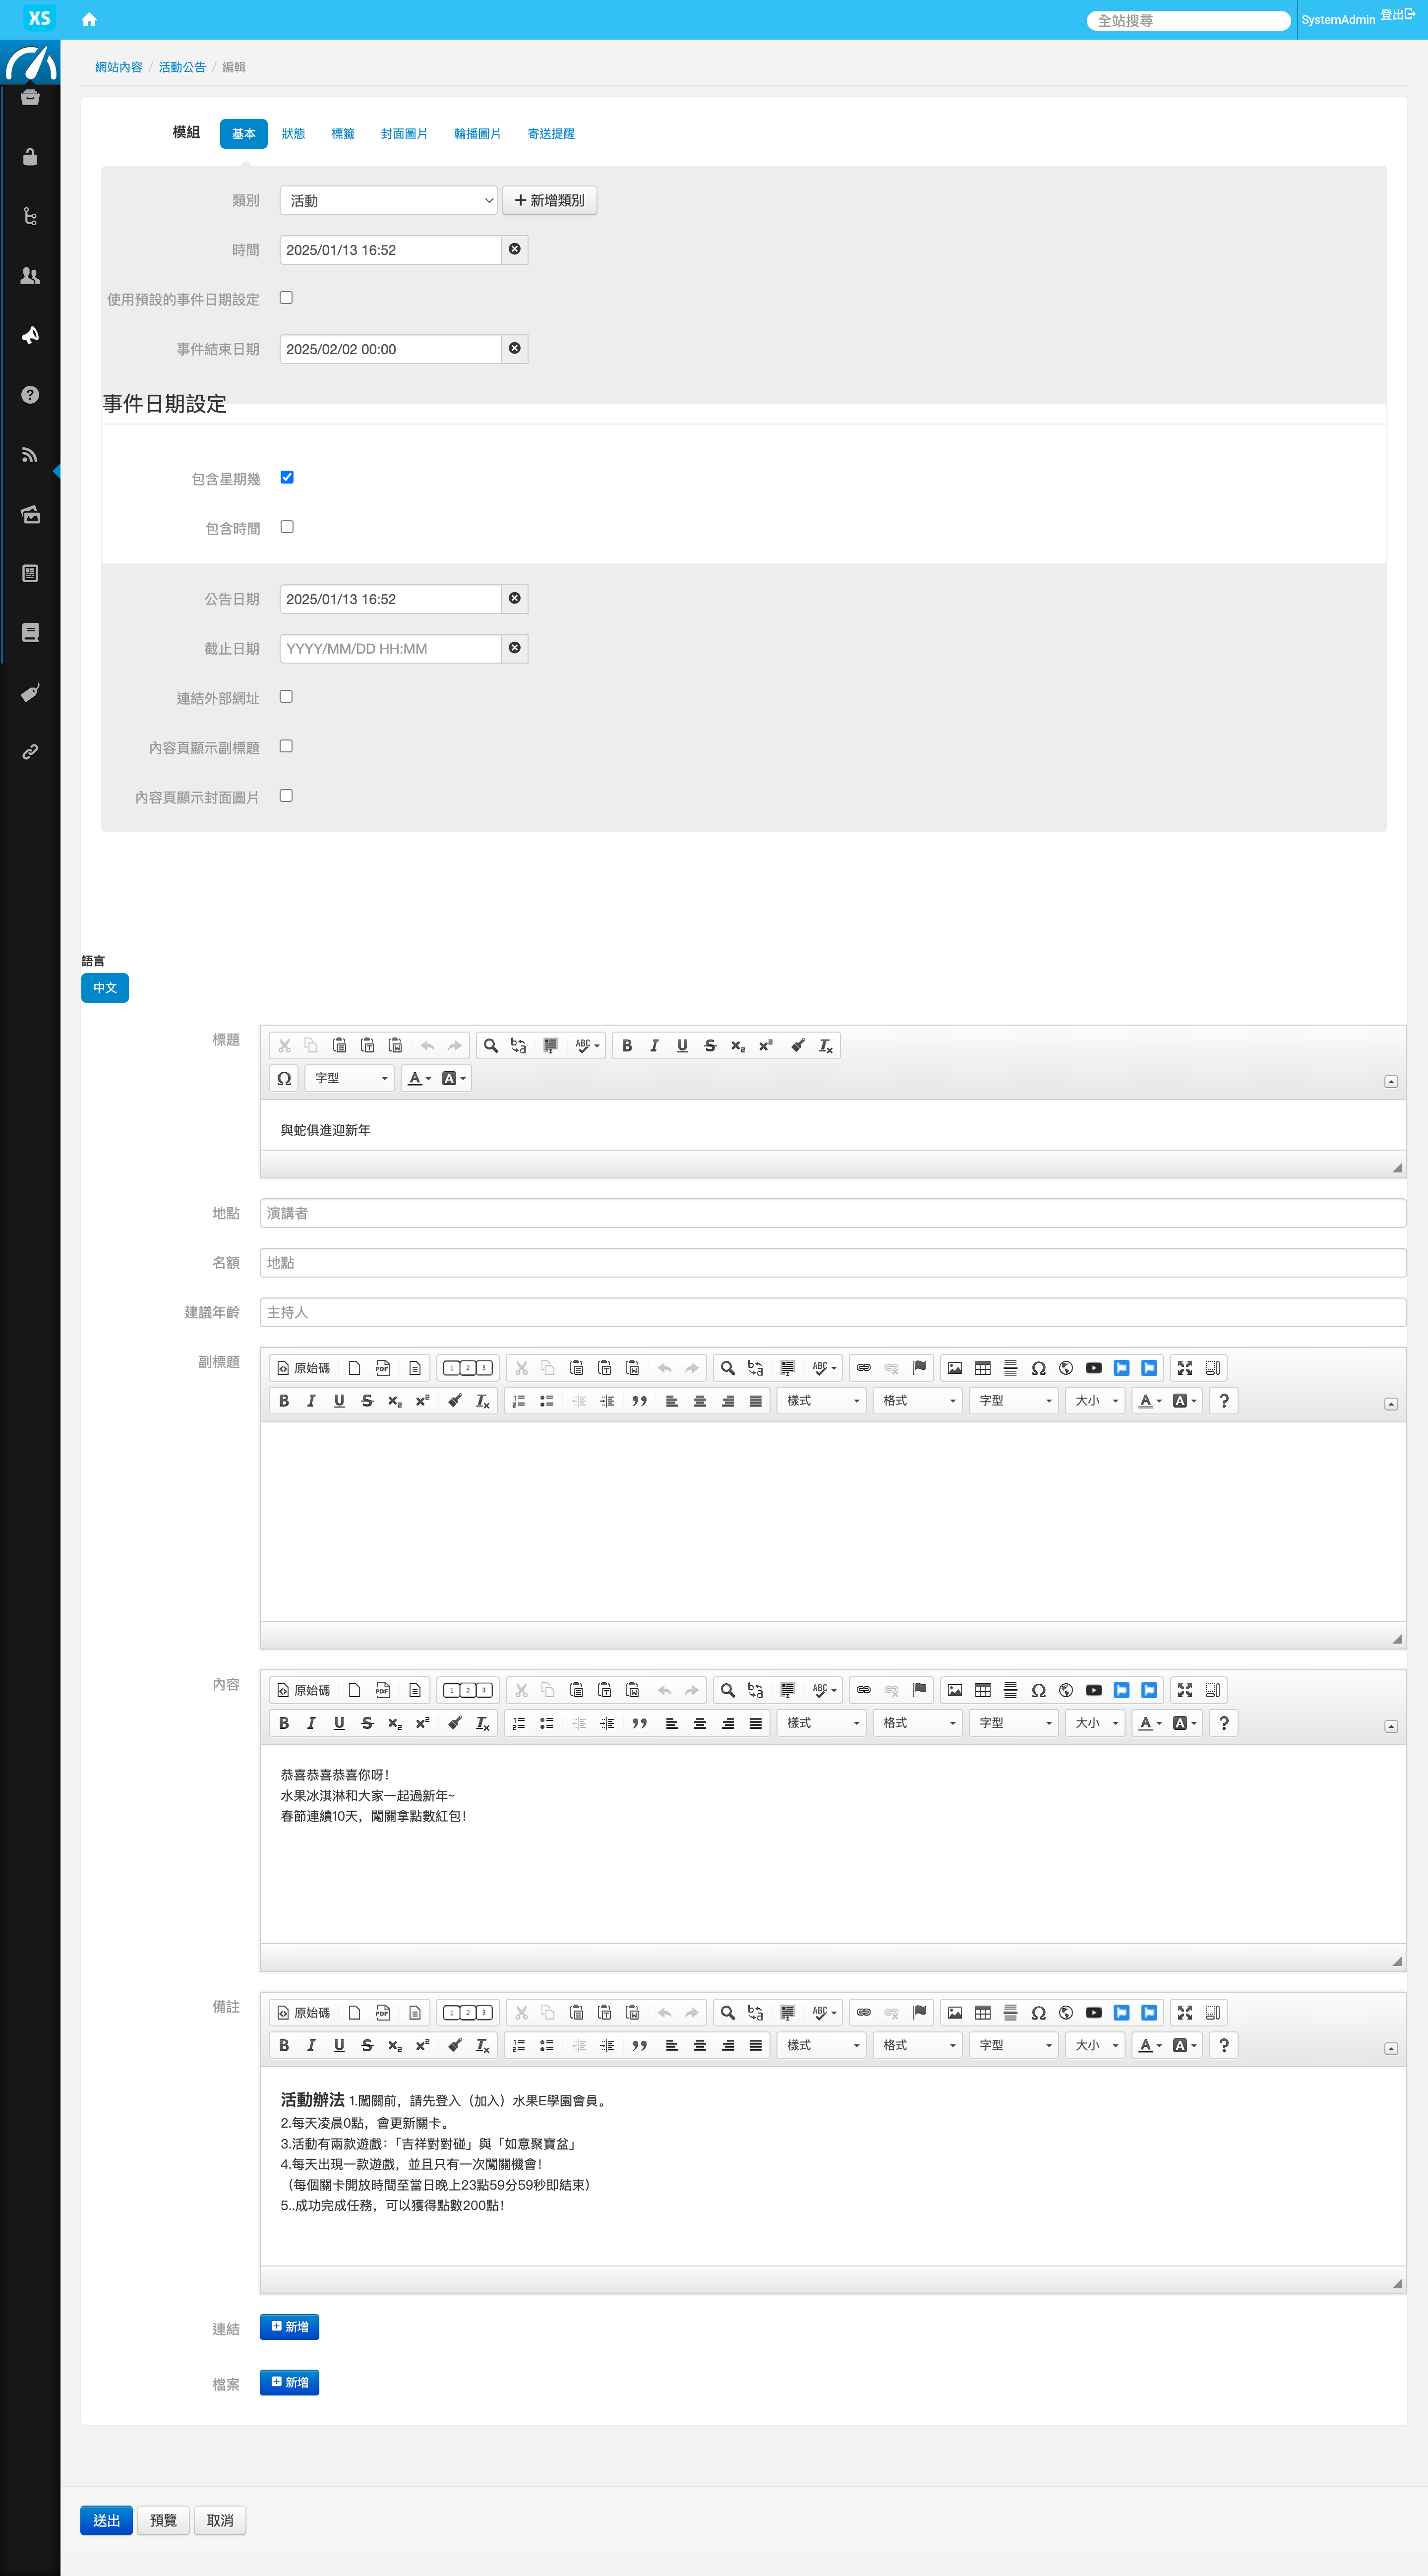The image size is (1428, 2576).
Task: Toggle blockquote in the 內容 editor
Action: pyautogui.click(x=639, y=1723)
